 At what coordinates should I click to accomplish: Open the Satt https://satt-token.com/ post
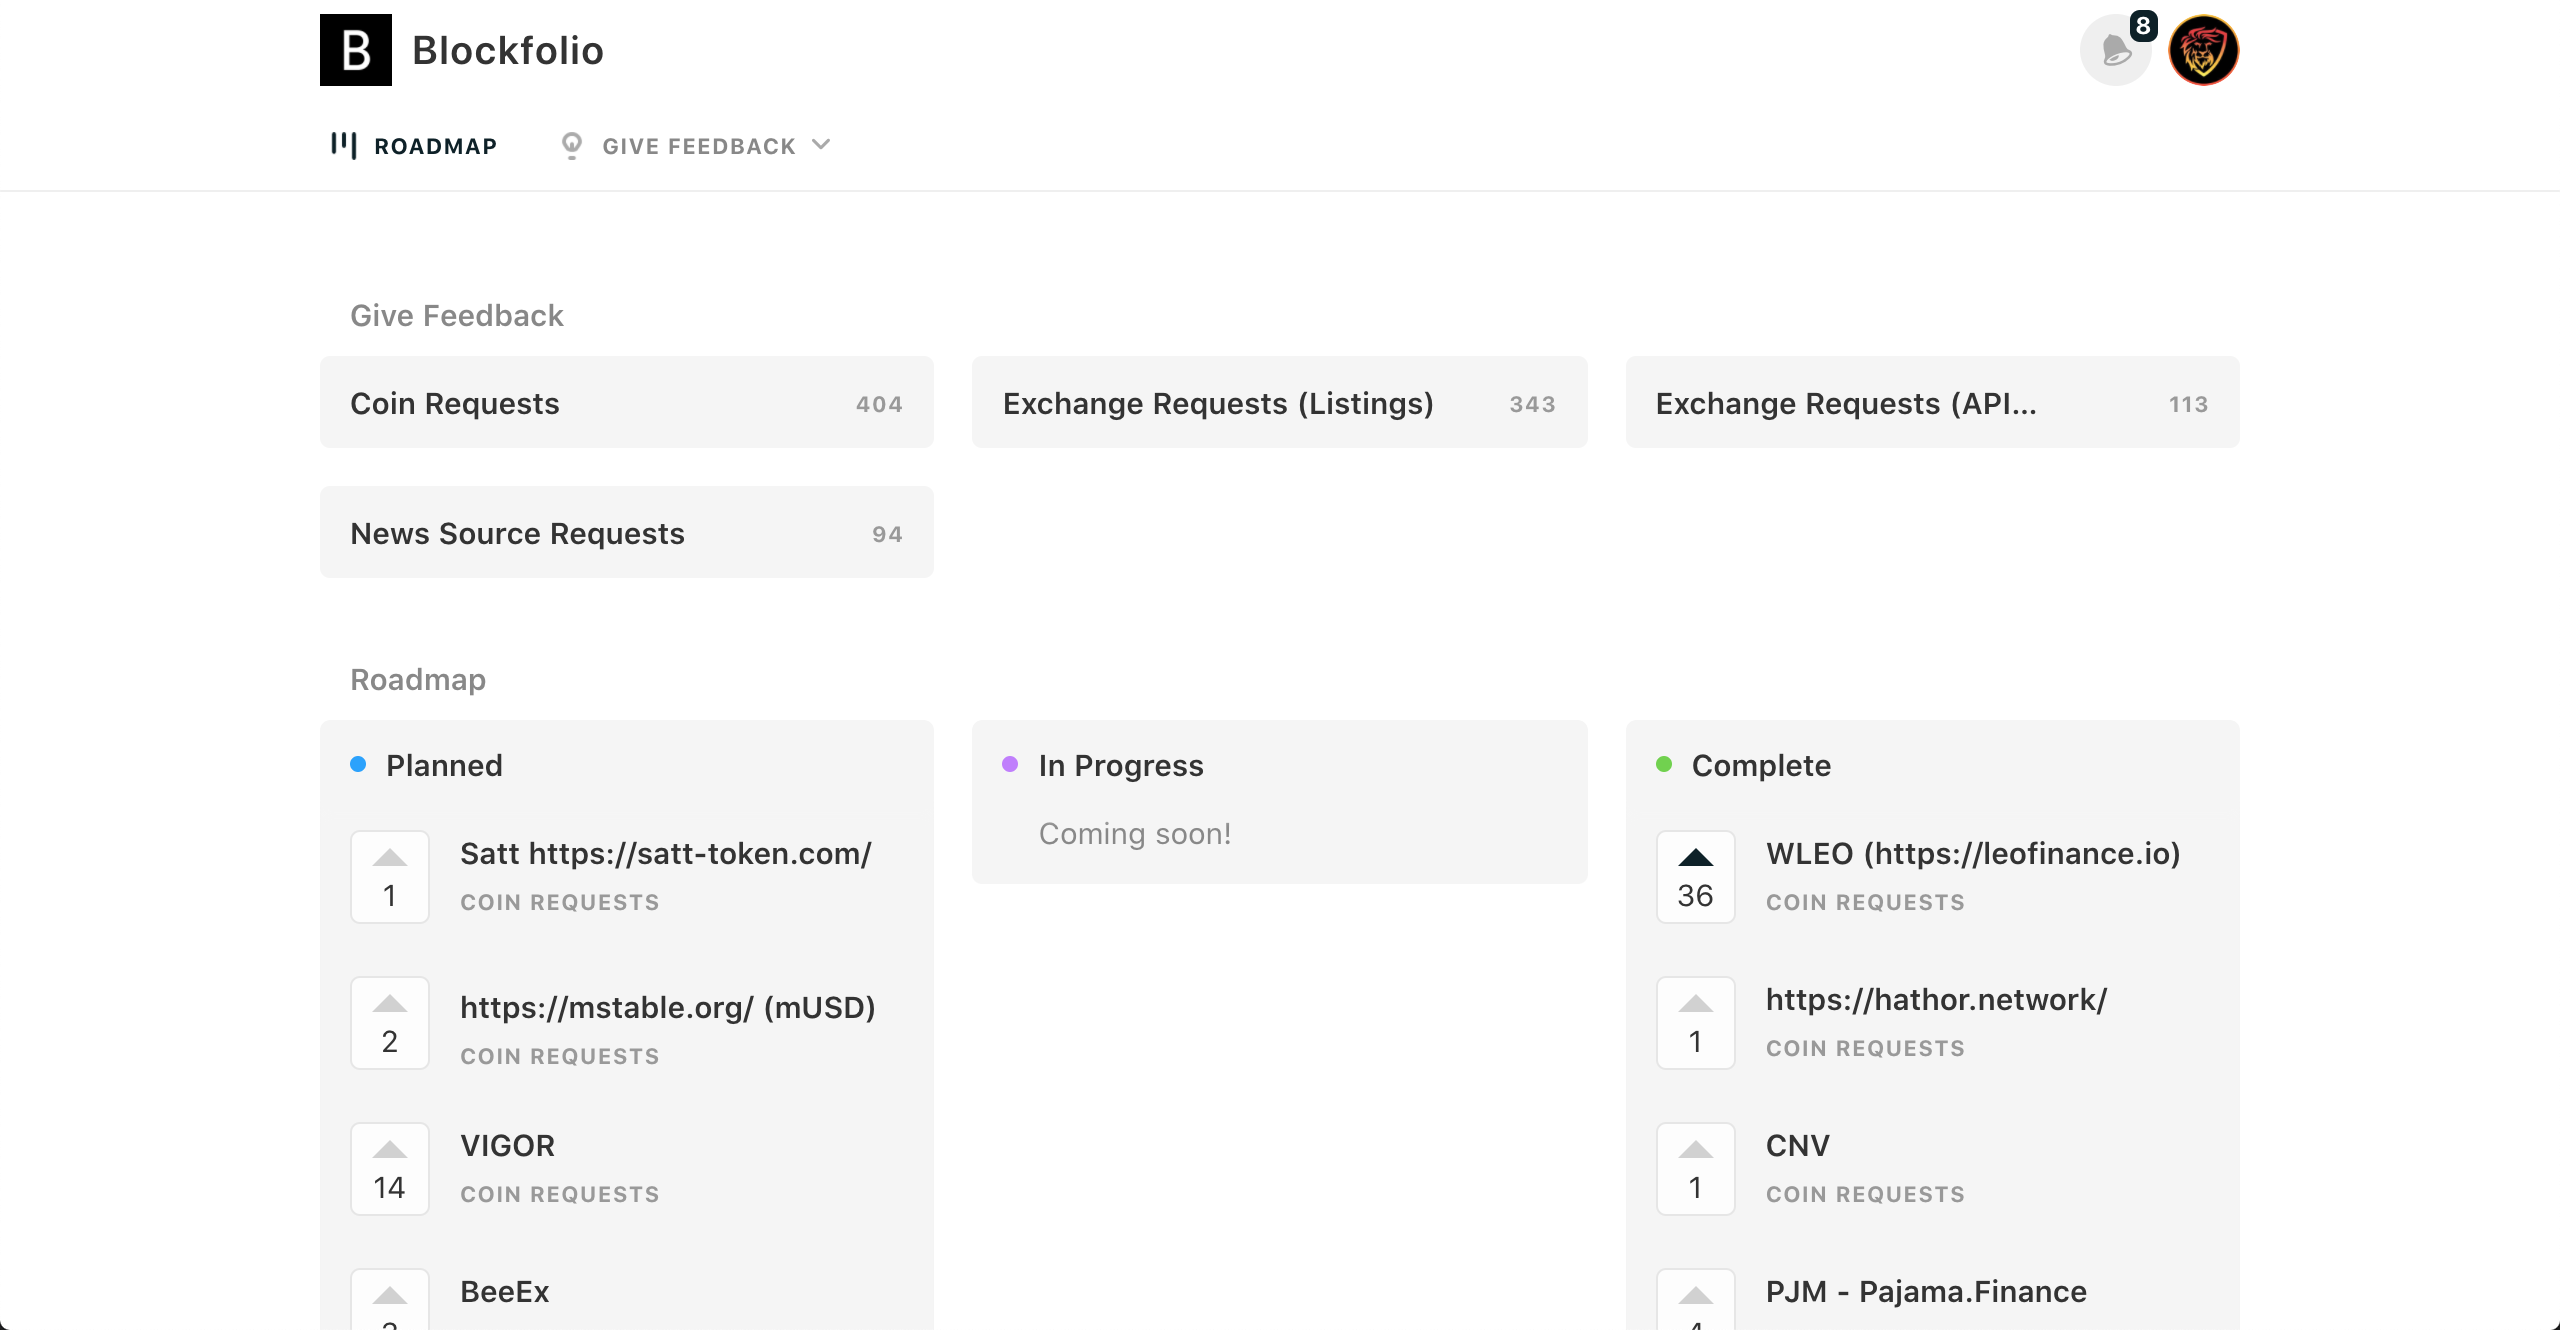point(666,854)
